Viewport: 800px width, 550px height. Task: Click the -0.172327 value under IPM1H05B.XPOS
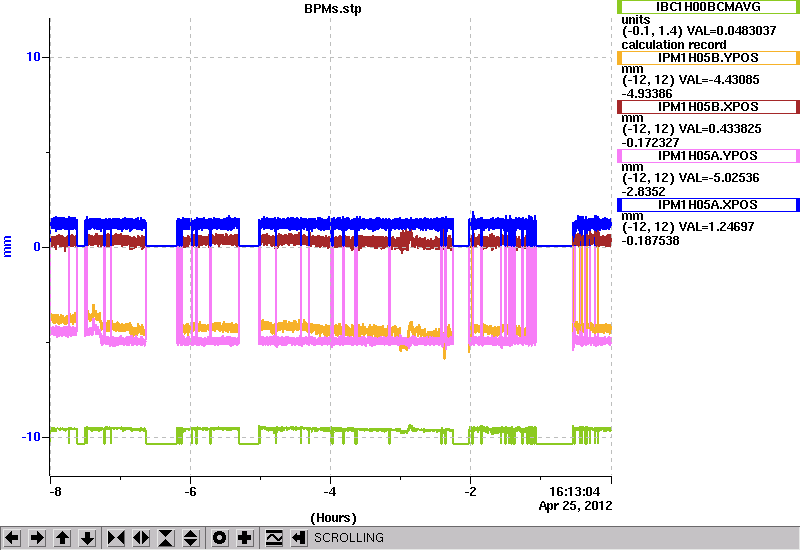point(651,143)
